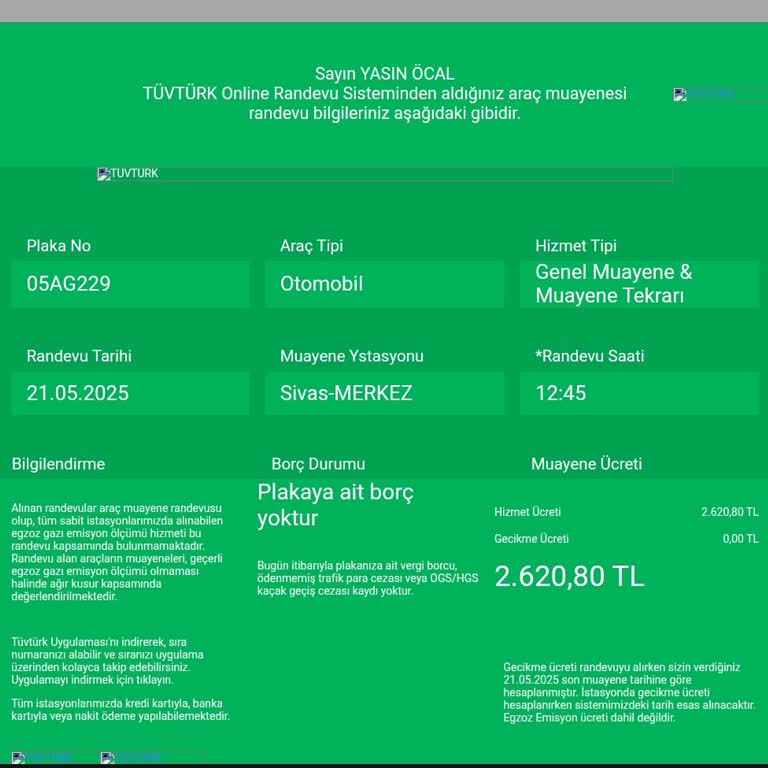Screen dimensions: 768x768
Task: Click the Gecikme Ücreti amount 0,00 TL
Action: point(741,539)
